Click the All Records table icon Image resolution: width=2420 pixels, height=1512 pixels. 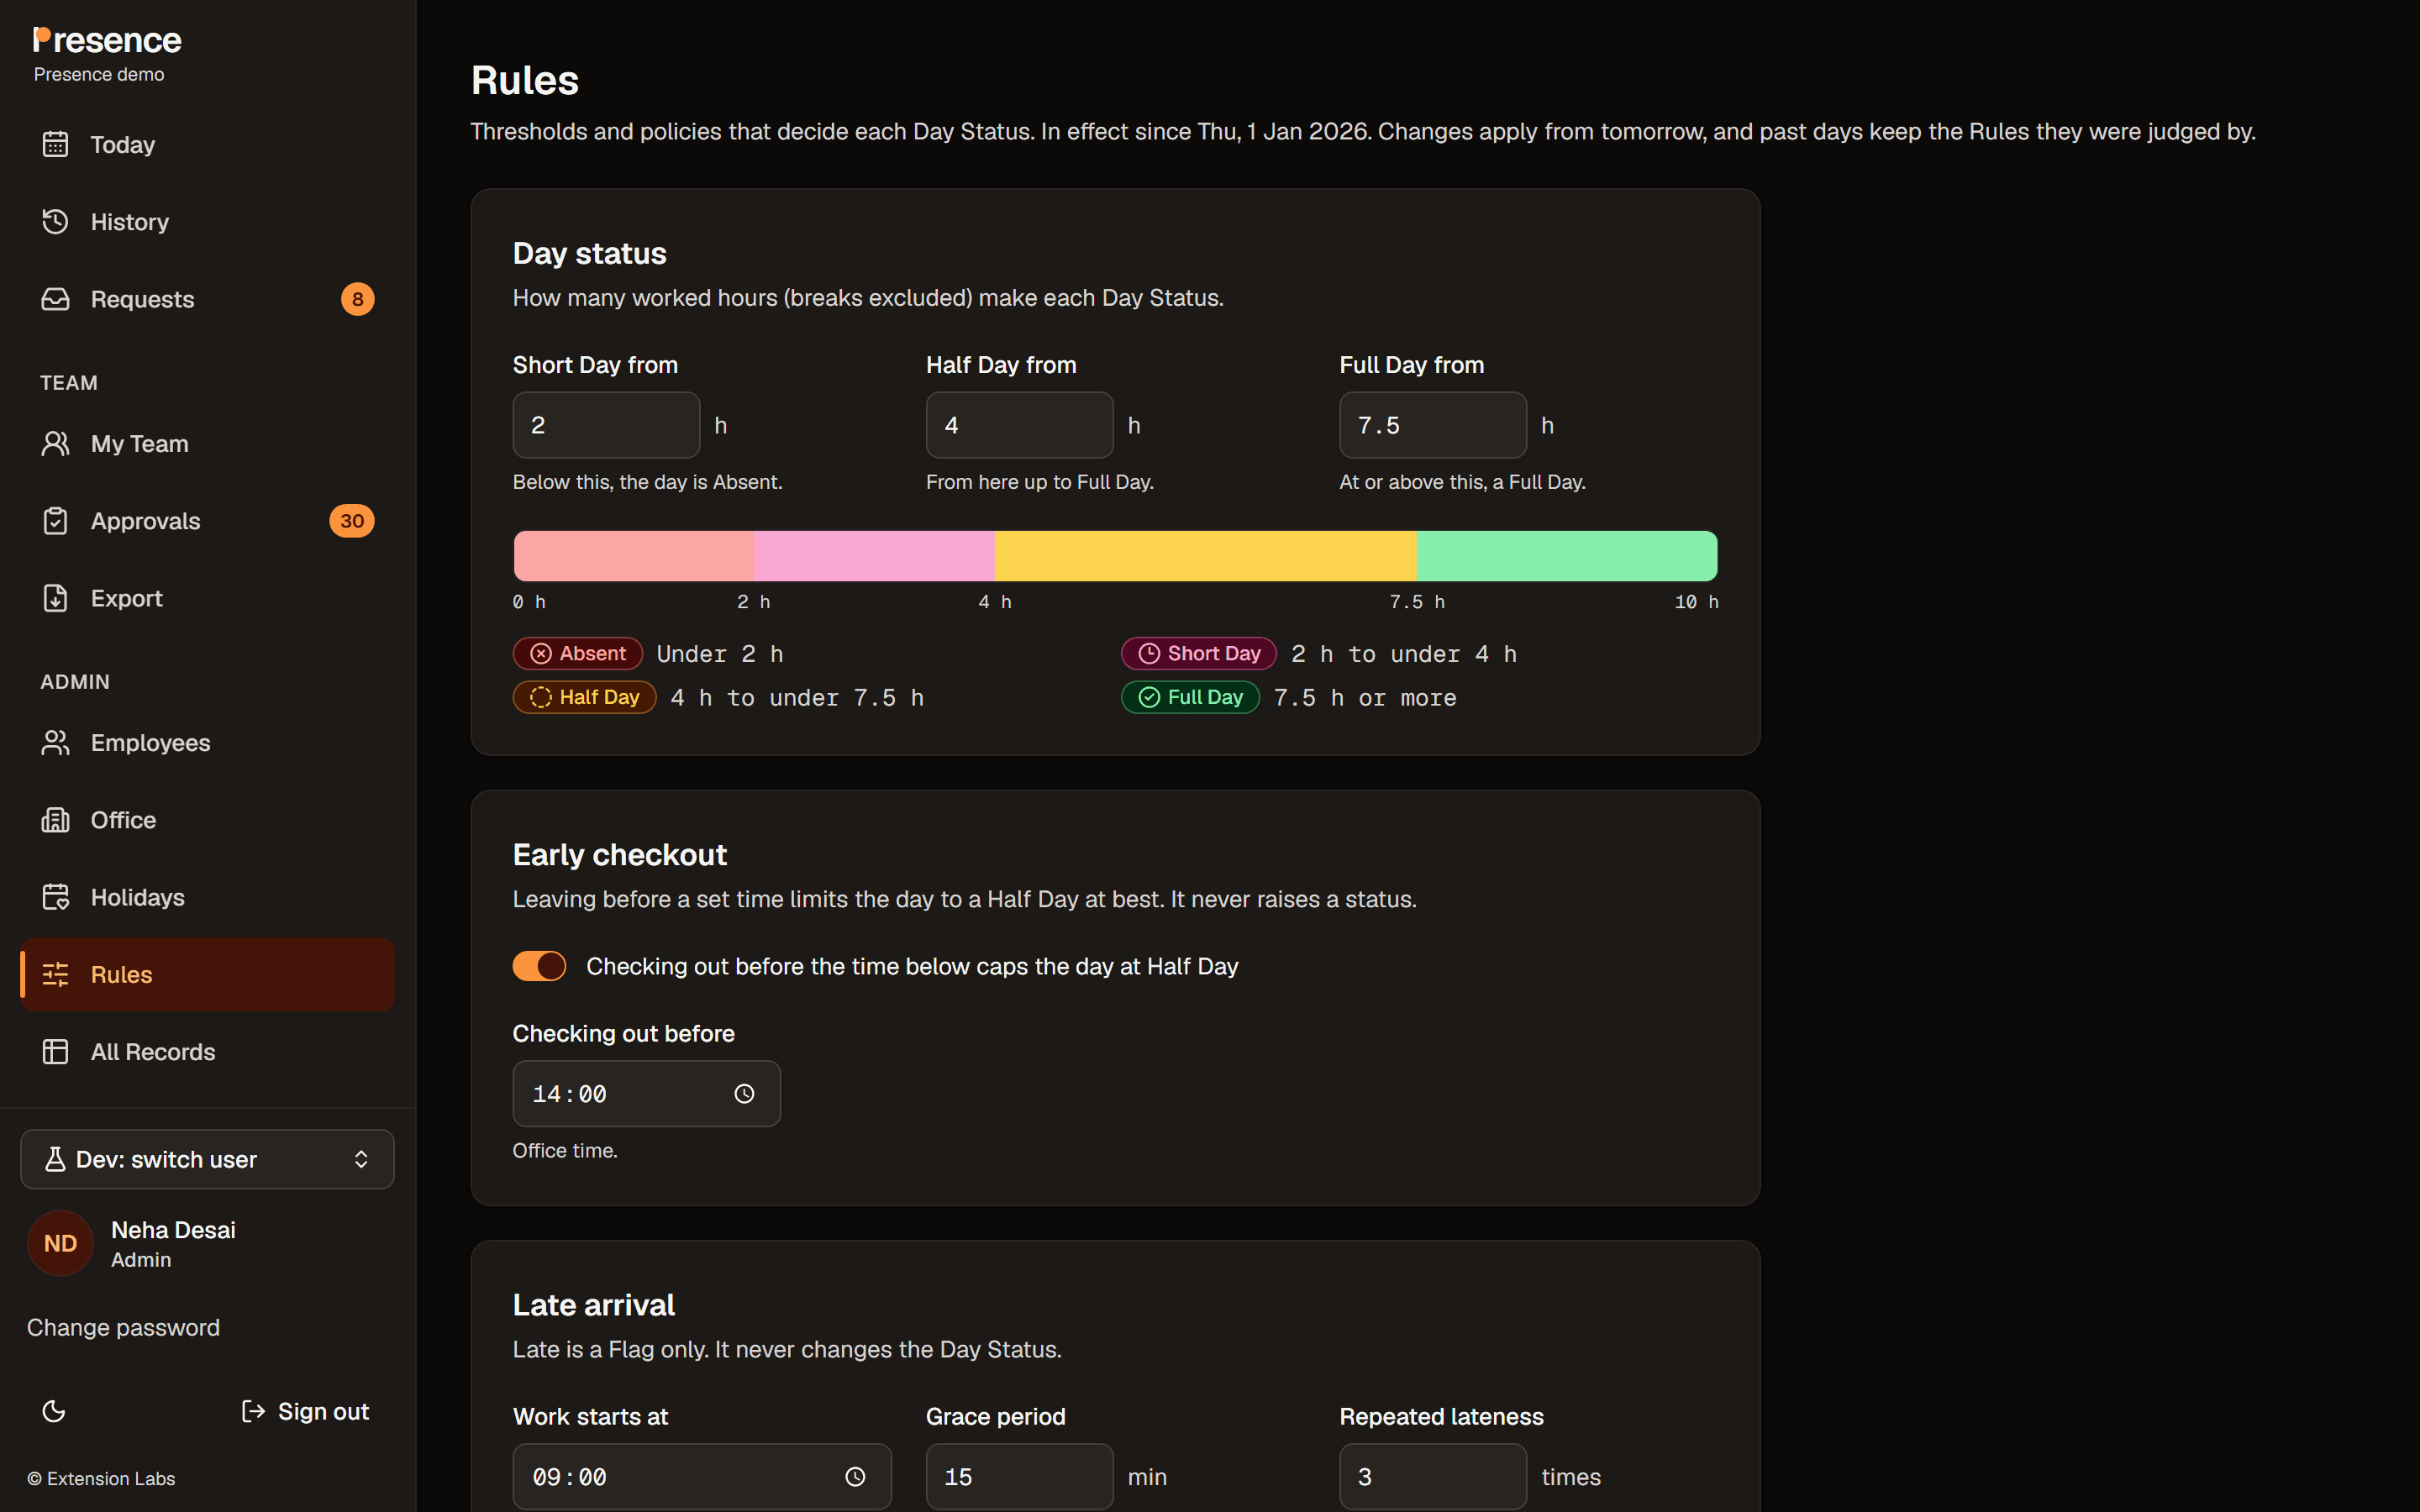tap(55, 1051)
